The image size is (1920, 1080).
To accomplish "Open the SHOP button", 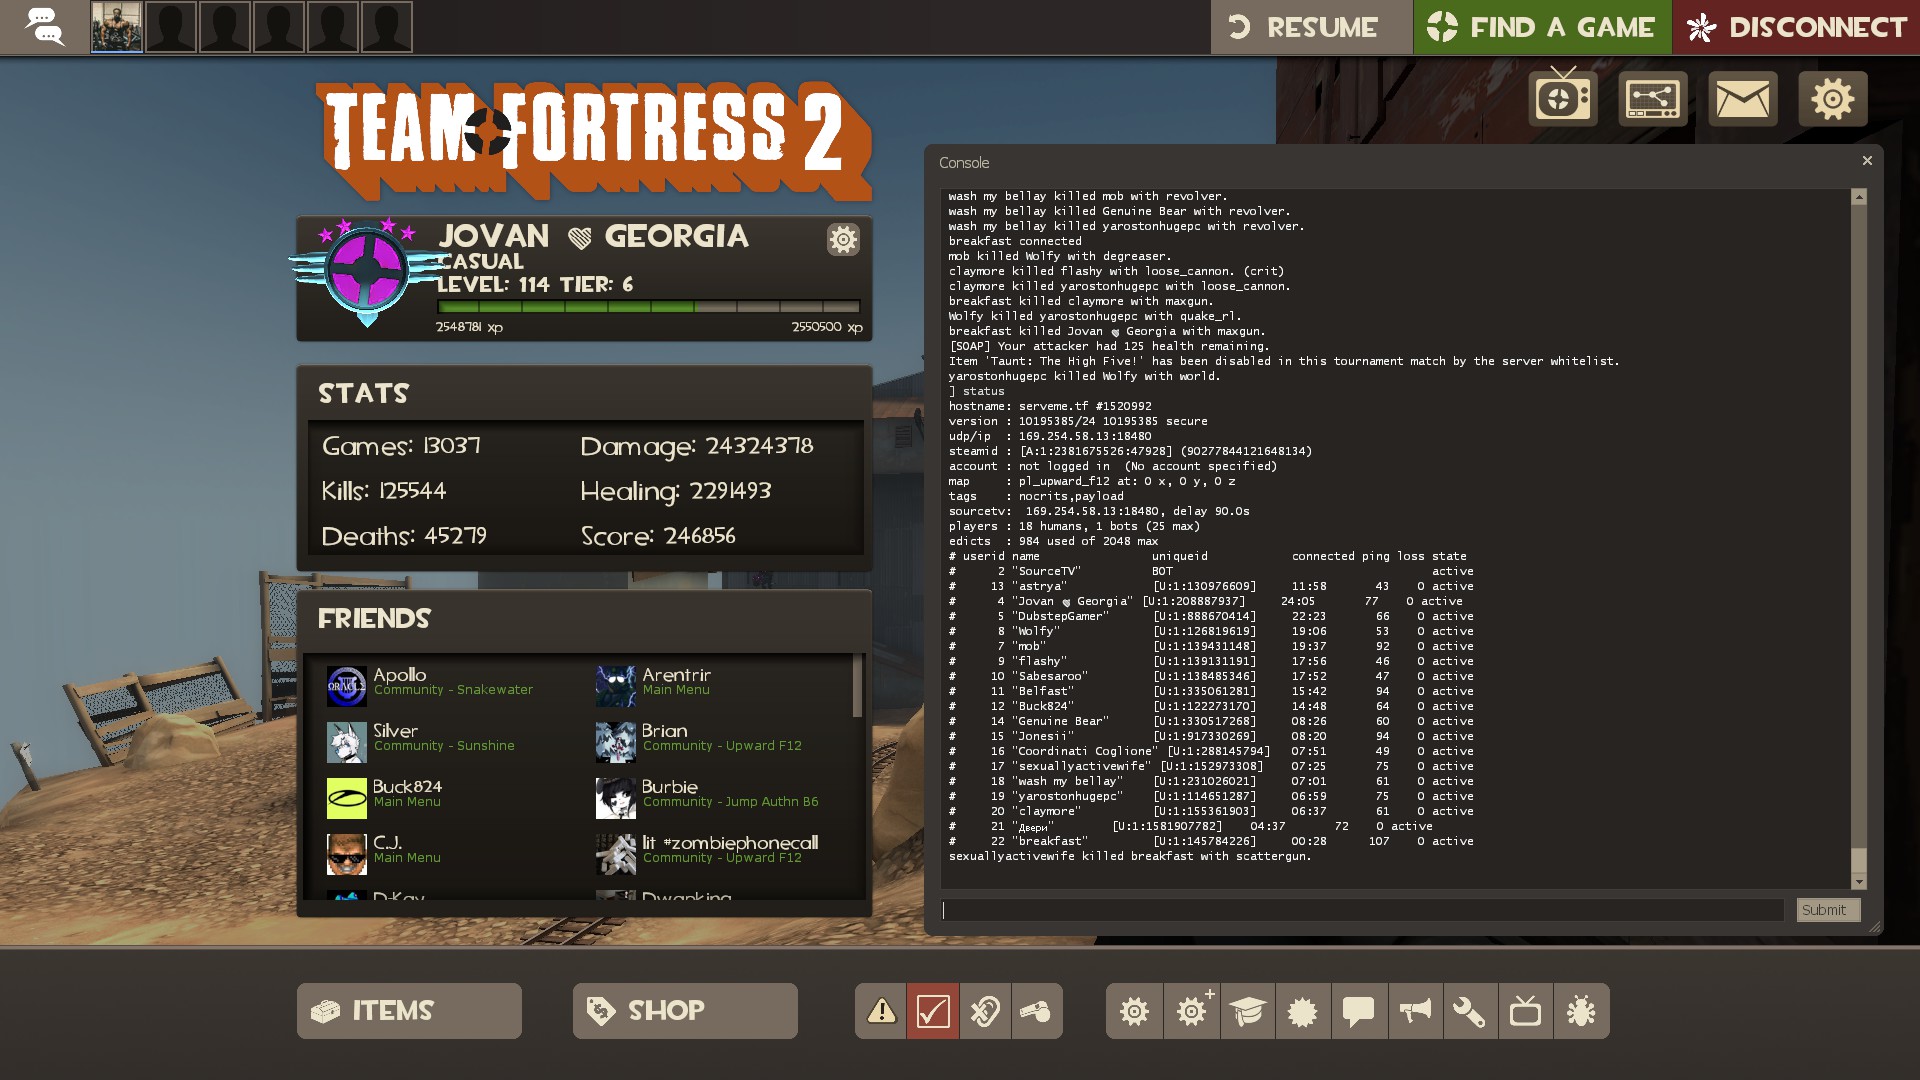I will pos(685,1011).
